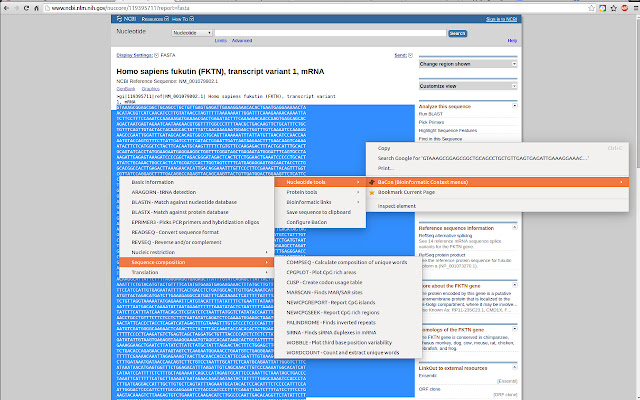Open the Nucleotide tools submenu
Image resolution: width=640 pixels, height=400 pixels.
[320, 182]
